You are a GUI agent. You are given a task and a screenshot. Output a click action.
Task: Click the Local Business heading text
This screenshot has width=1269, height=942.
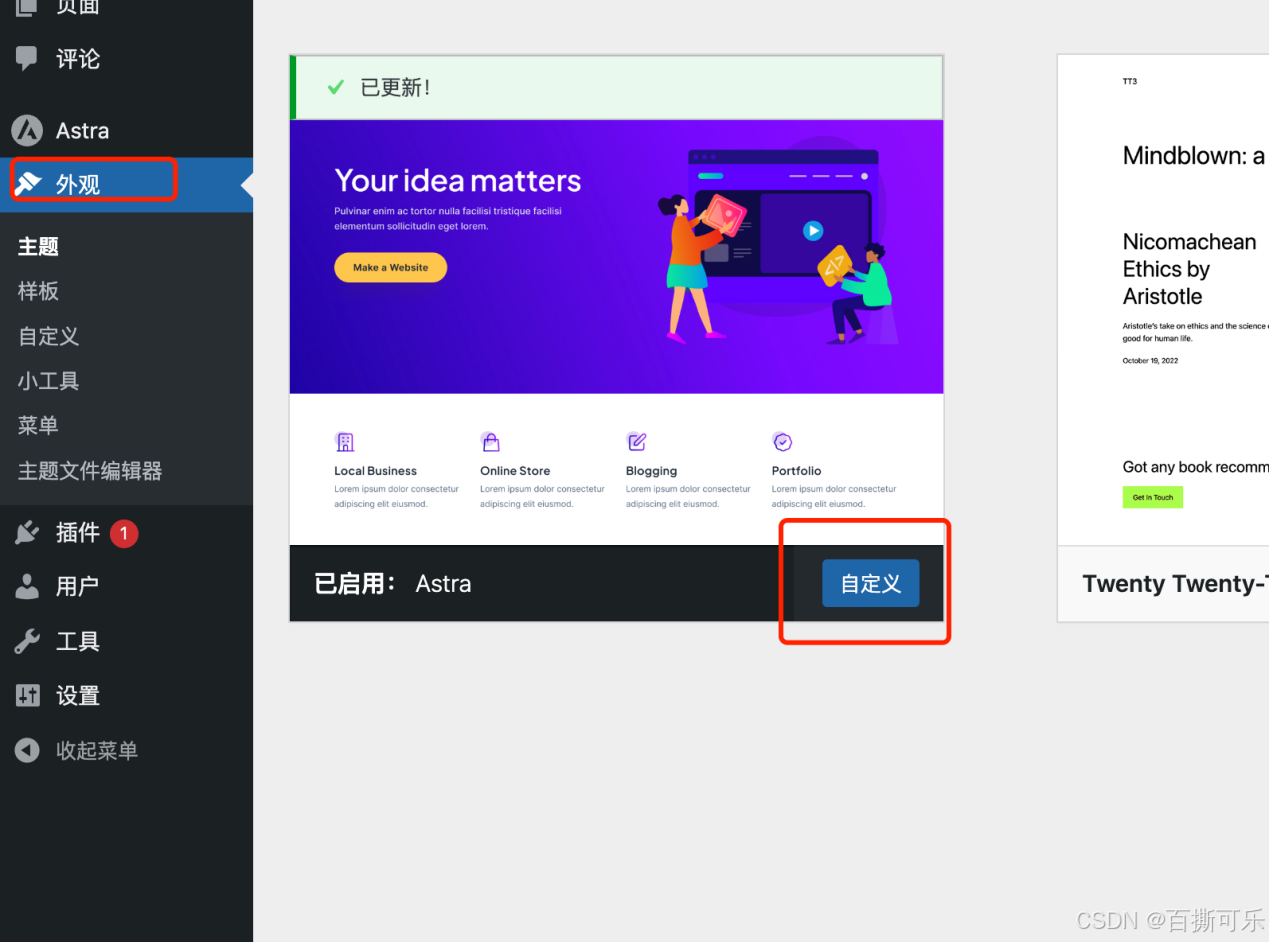pyautogui.click(x=375, y=471)
